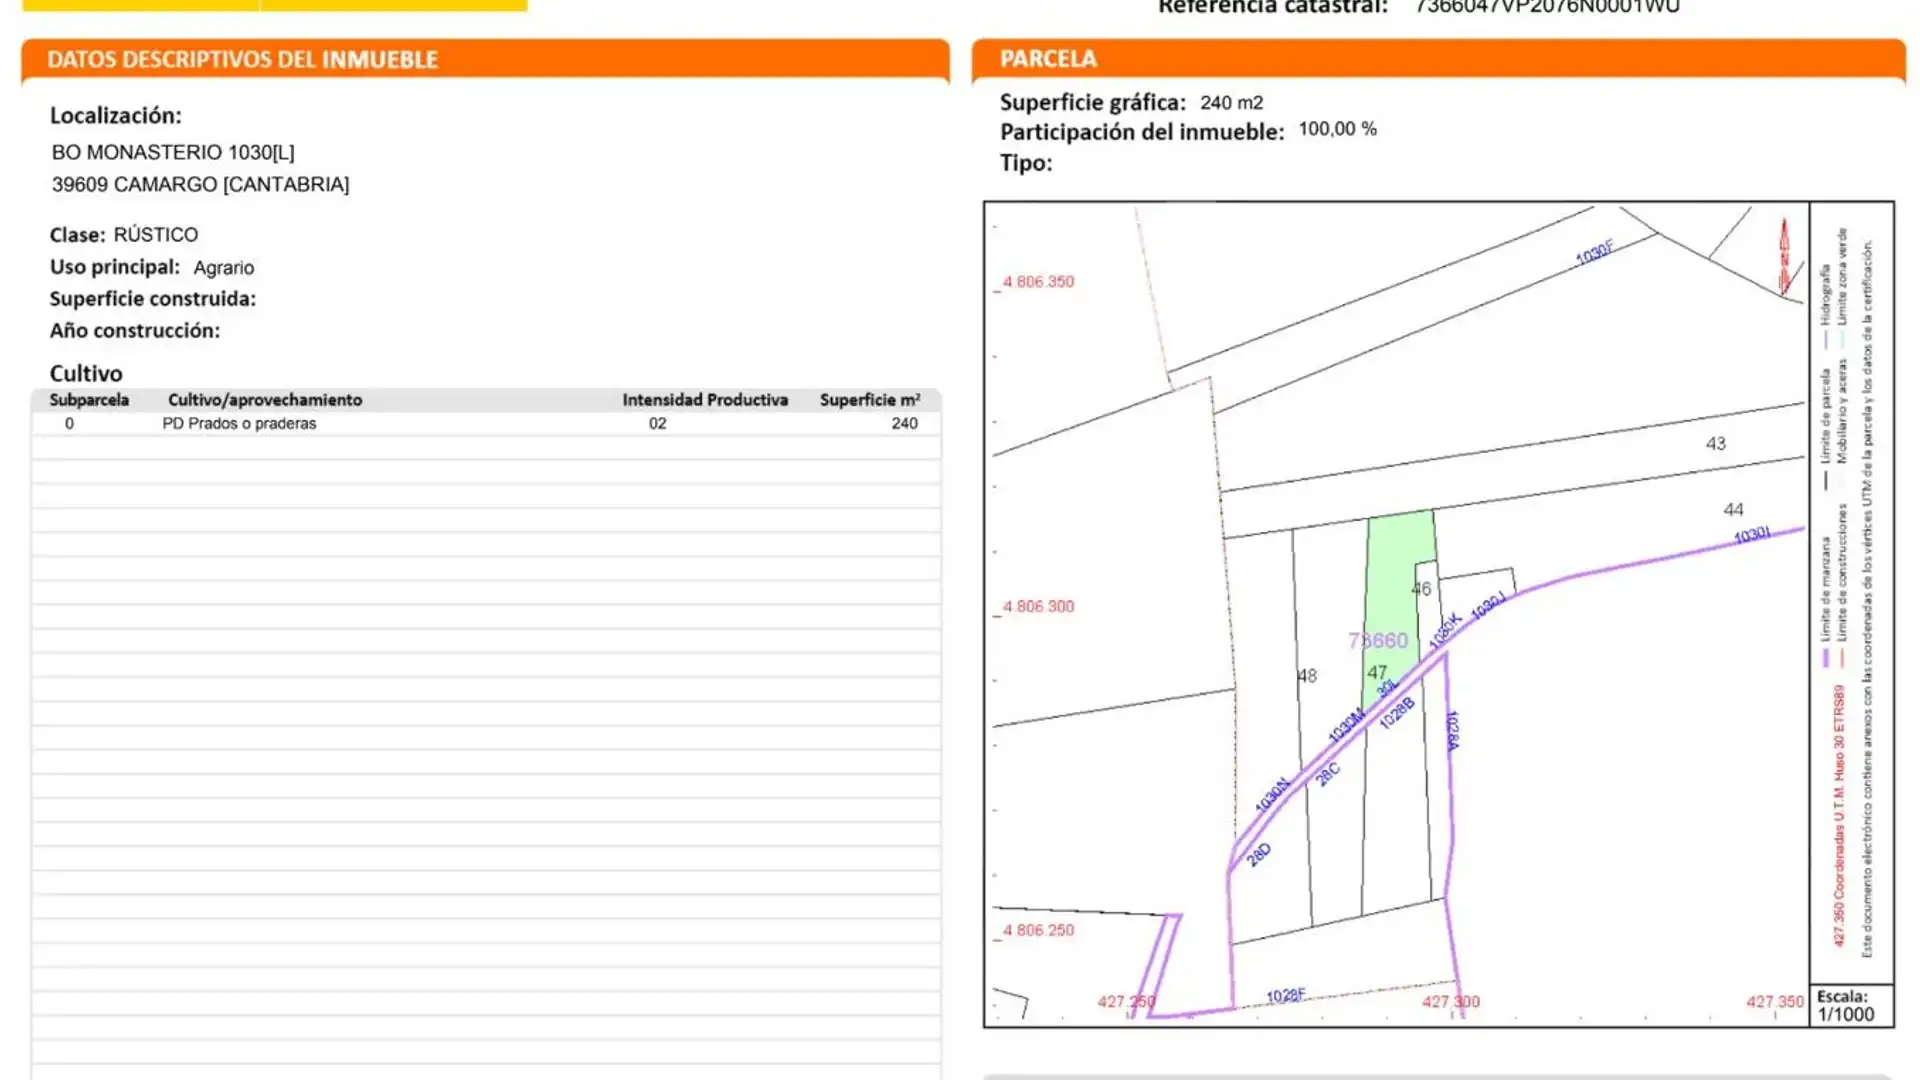Select parcel number 43 on the map
The image size is (1920, 1080).
point(1715,444)
